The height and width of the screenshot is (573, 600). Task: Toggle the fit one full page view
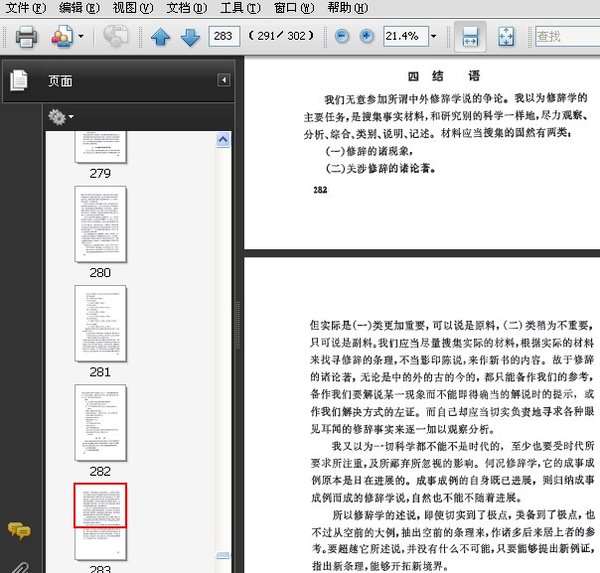pos(505,37)
